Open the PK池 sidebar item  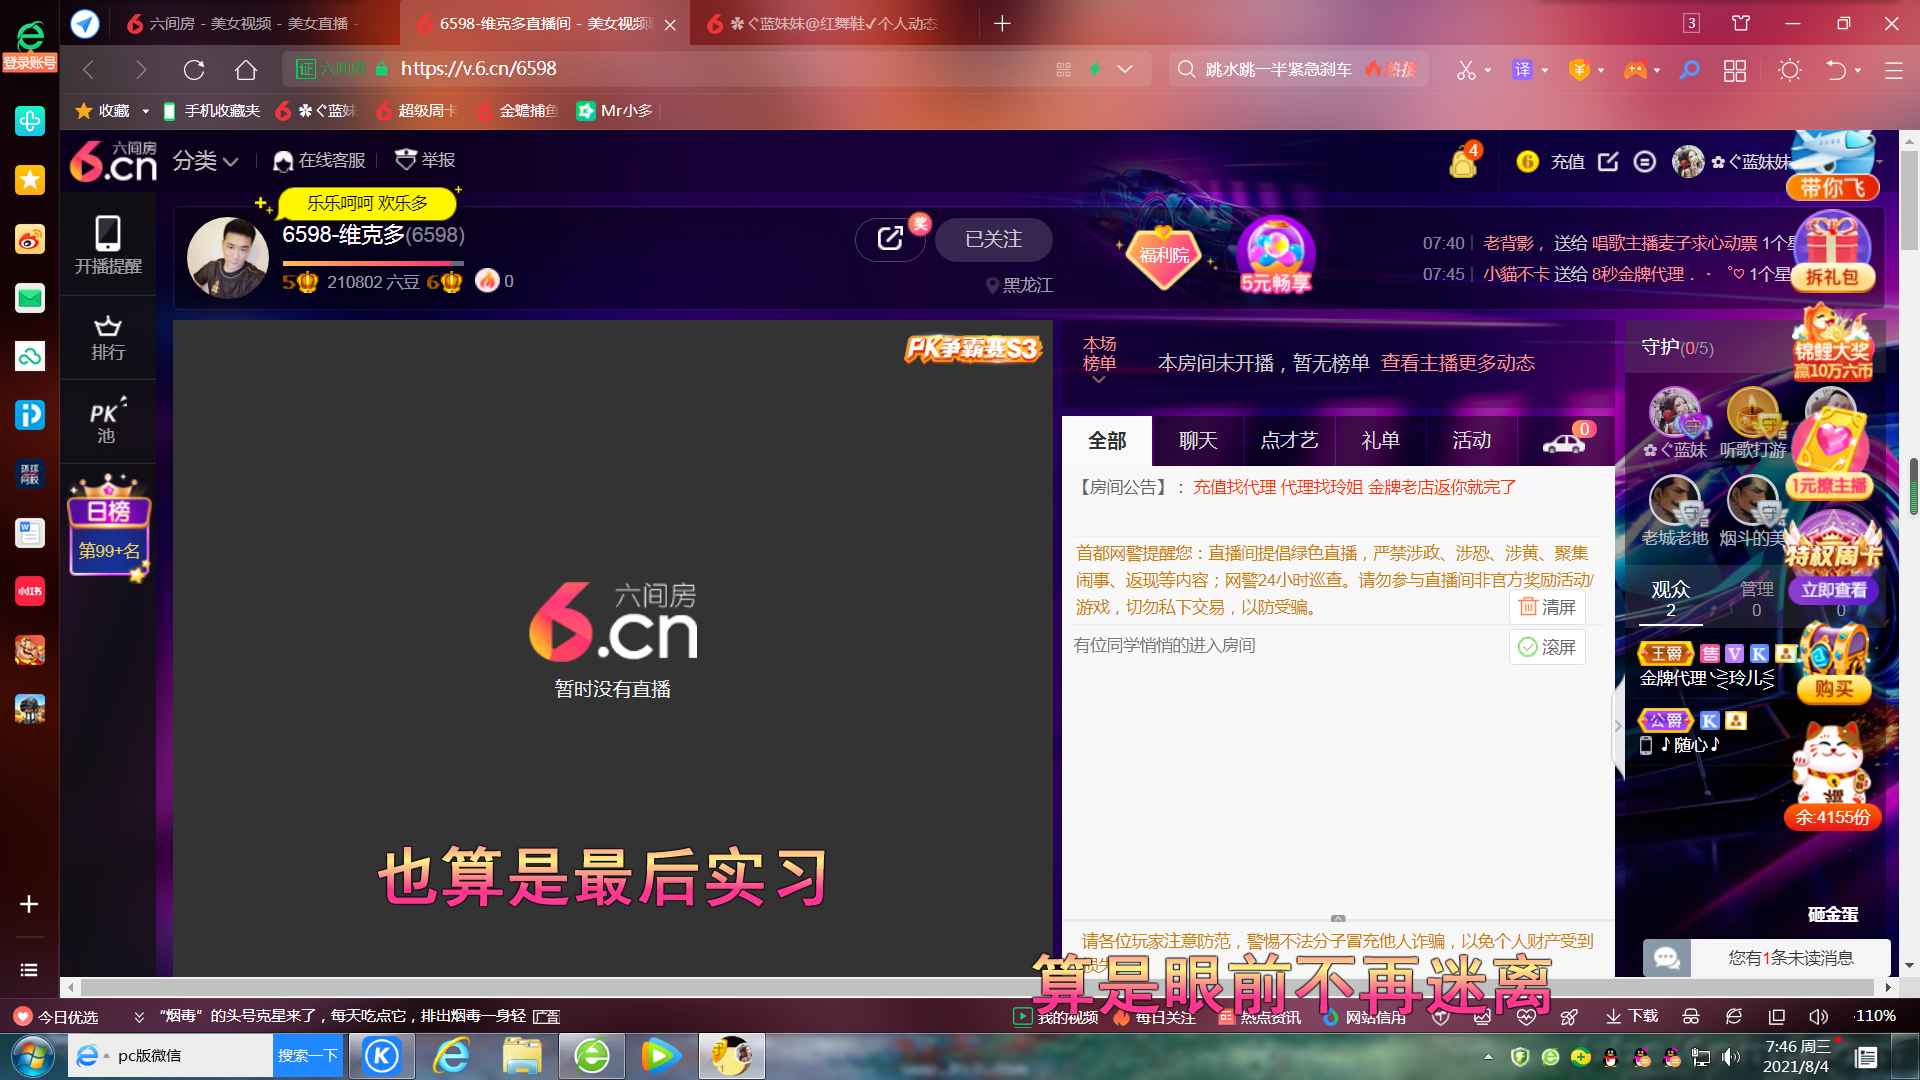[x=107, y=421]
